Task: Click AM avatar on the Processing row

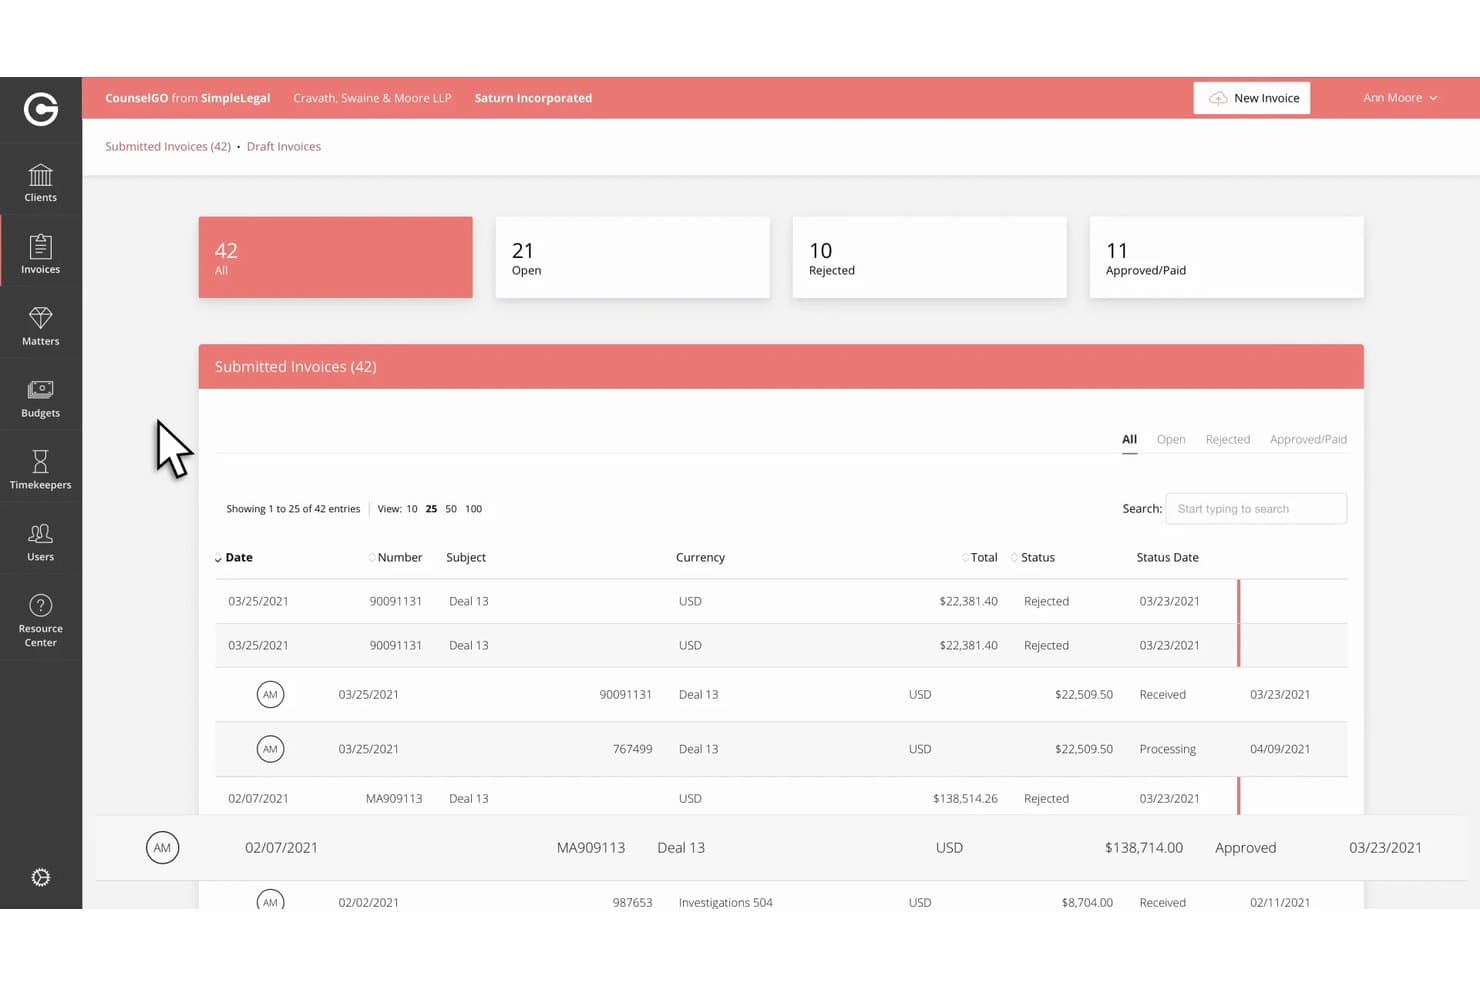Action: pyautogui.click(x=270, y=749)
